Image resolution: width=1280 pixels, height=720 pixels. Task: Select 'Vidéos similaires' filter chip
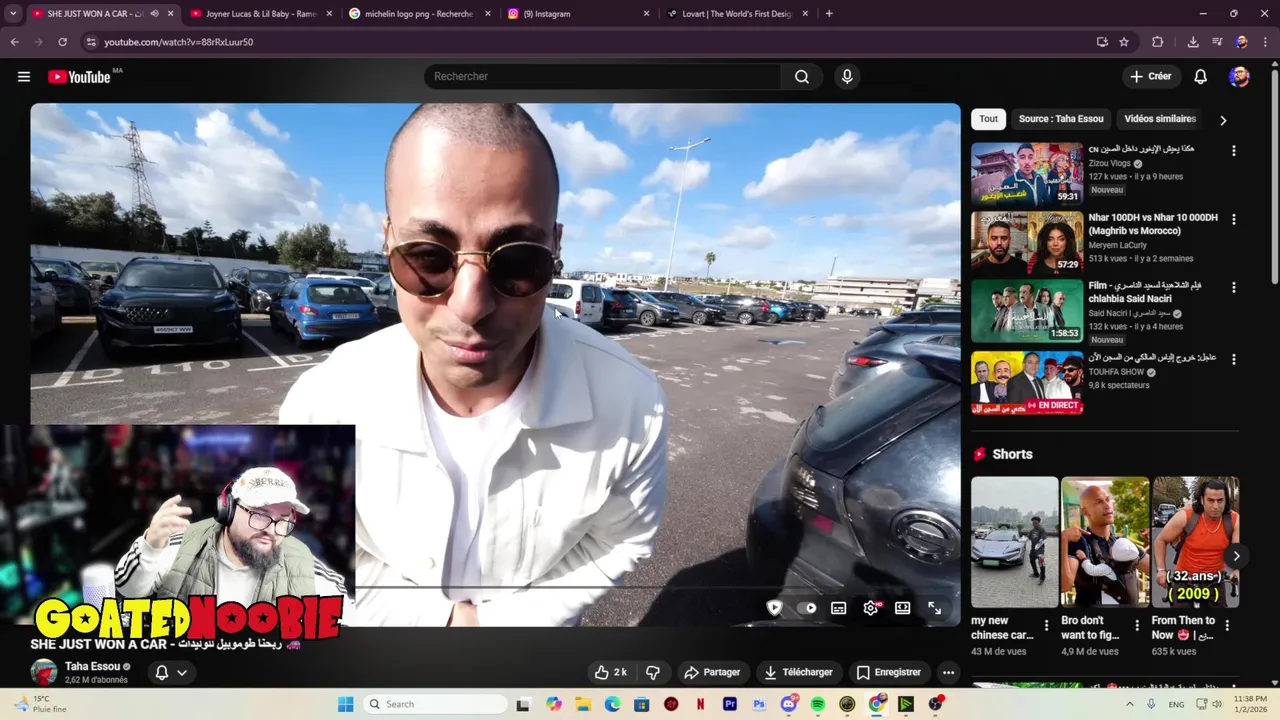1160,119
